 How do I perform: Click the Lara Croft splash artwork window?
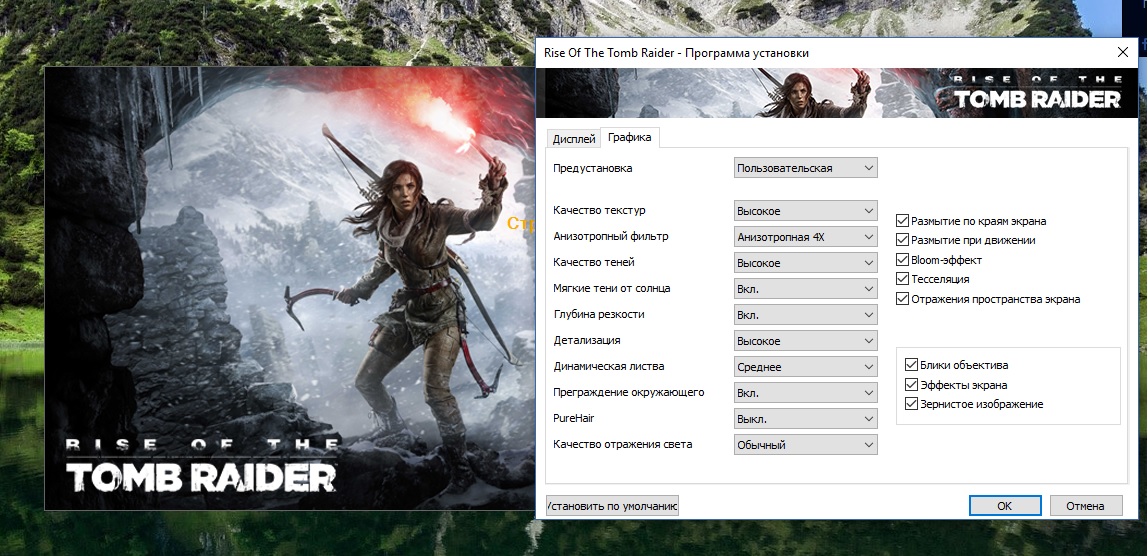[290, 289]
